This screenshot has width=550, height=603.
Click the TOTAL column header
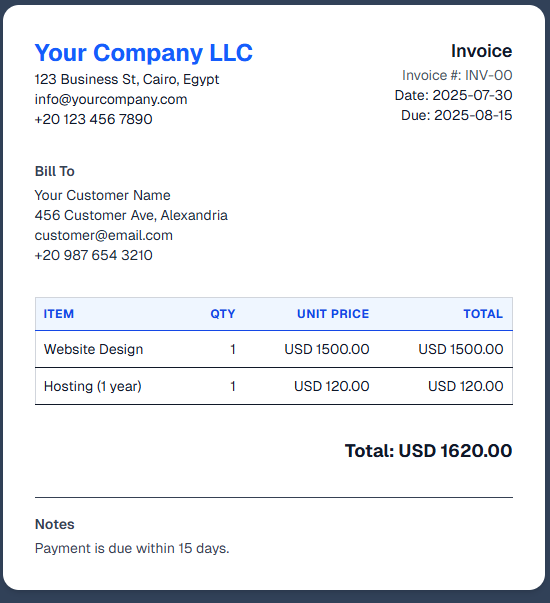483,314
